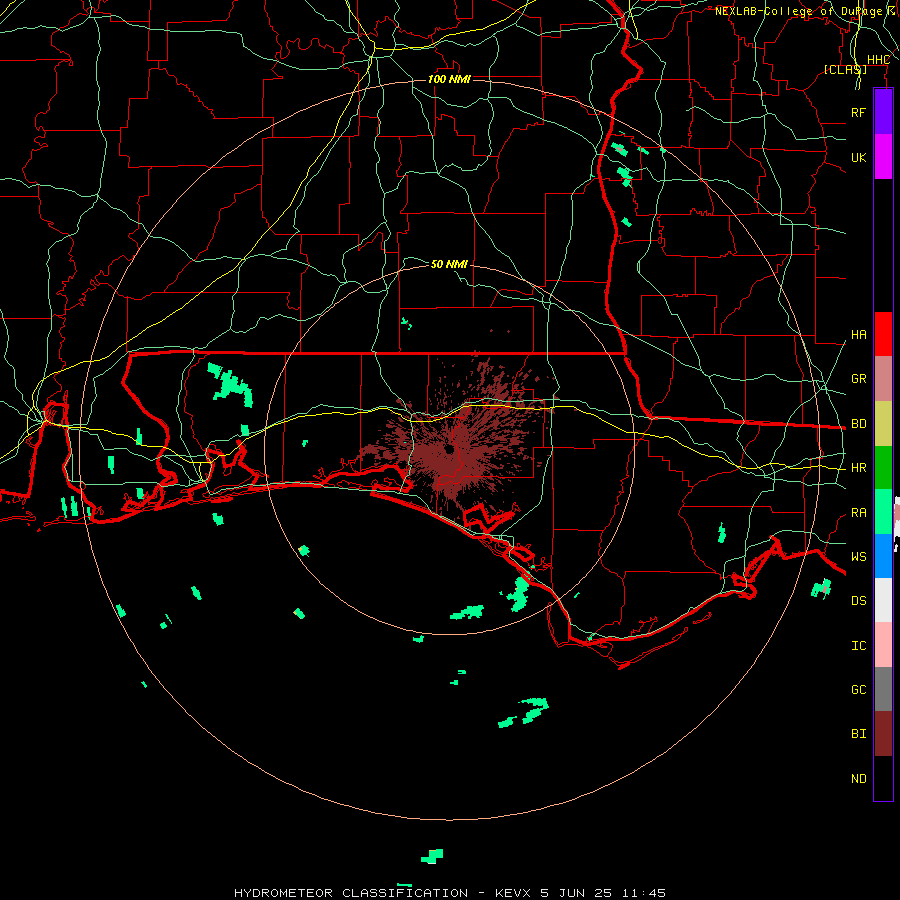Click the [CLAS] unit label

pyautogui.click(x=845, y=69)
